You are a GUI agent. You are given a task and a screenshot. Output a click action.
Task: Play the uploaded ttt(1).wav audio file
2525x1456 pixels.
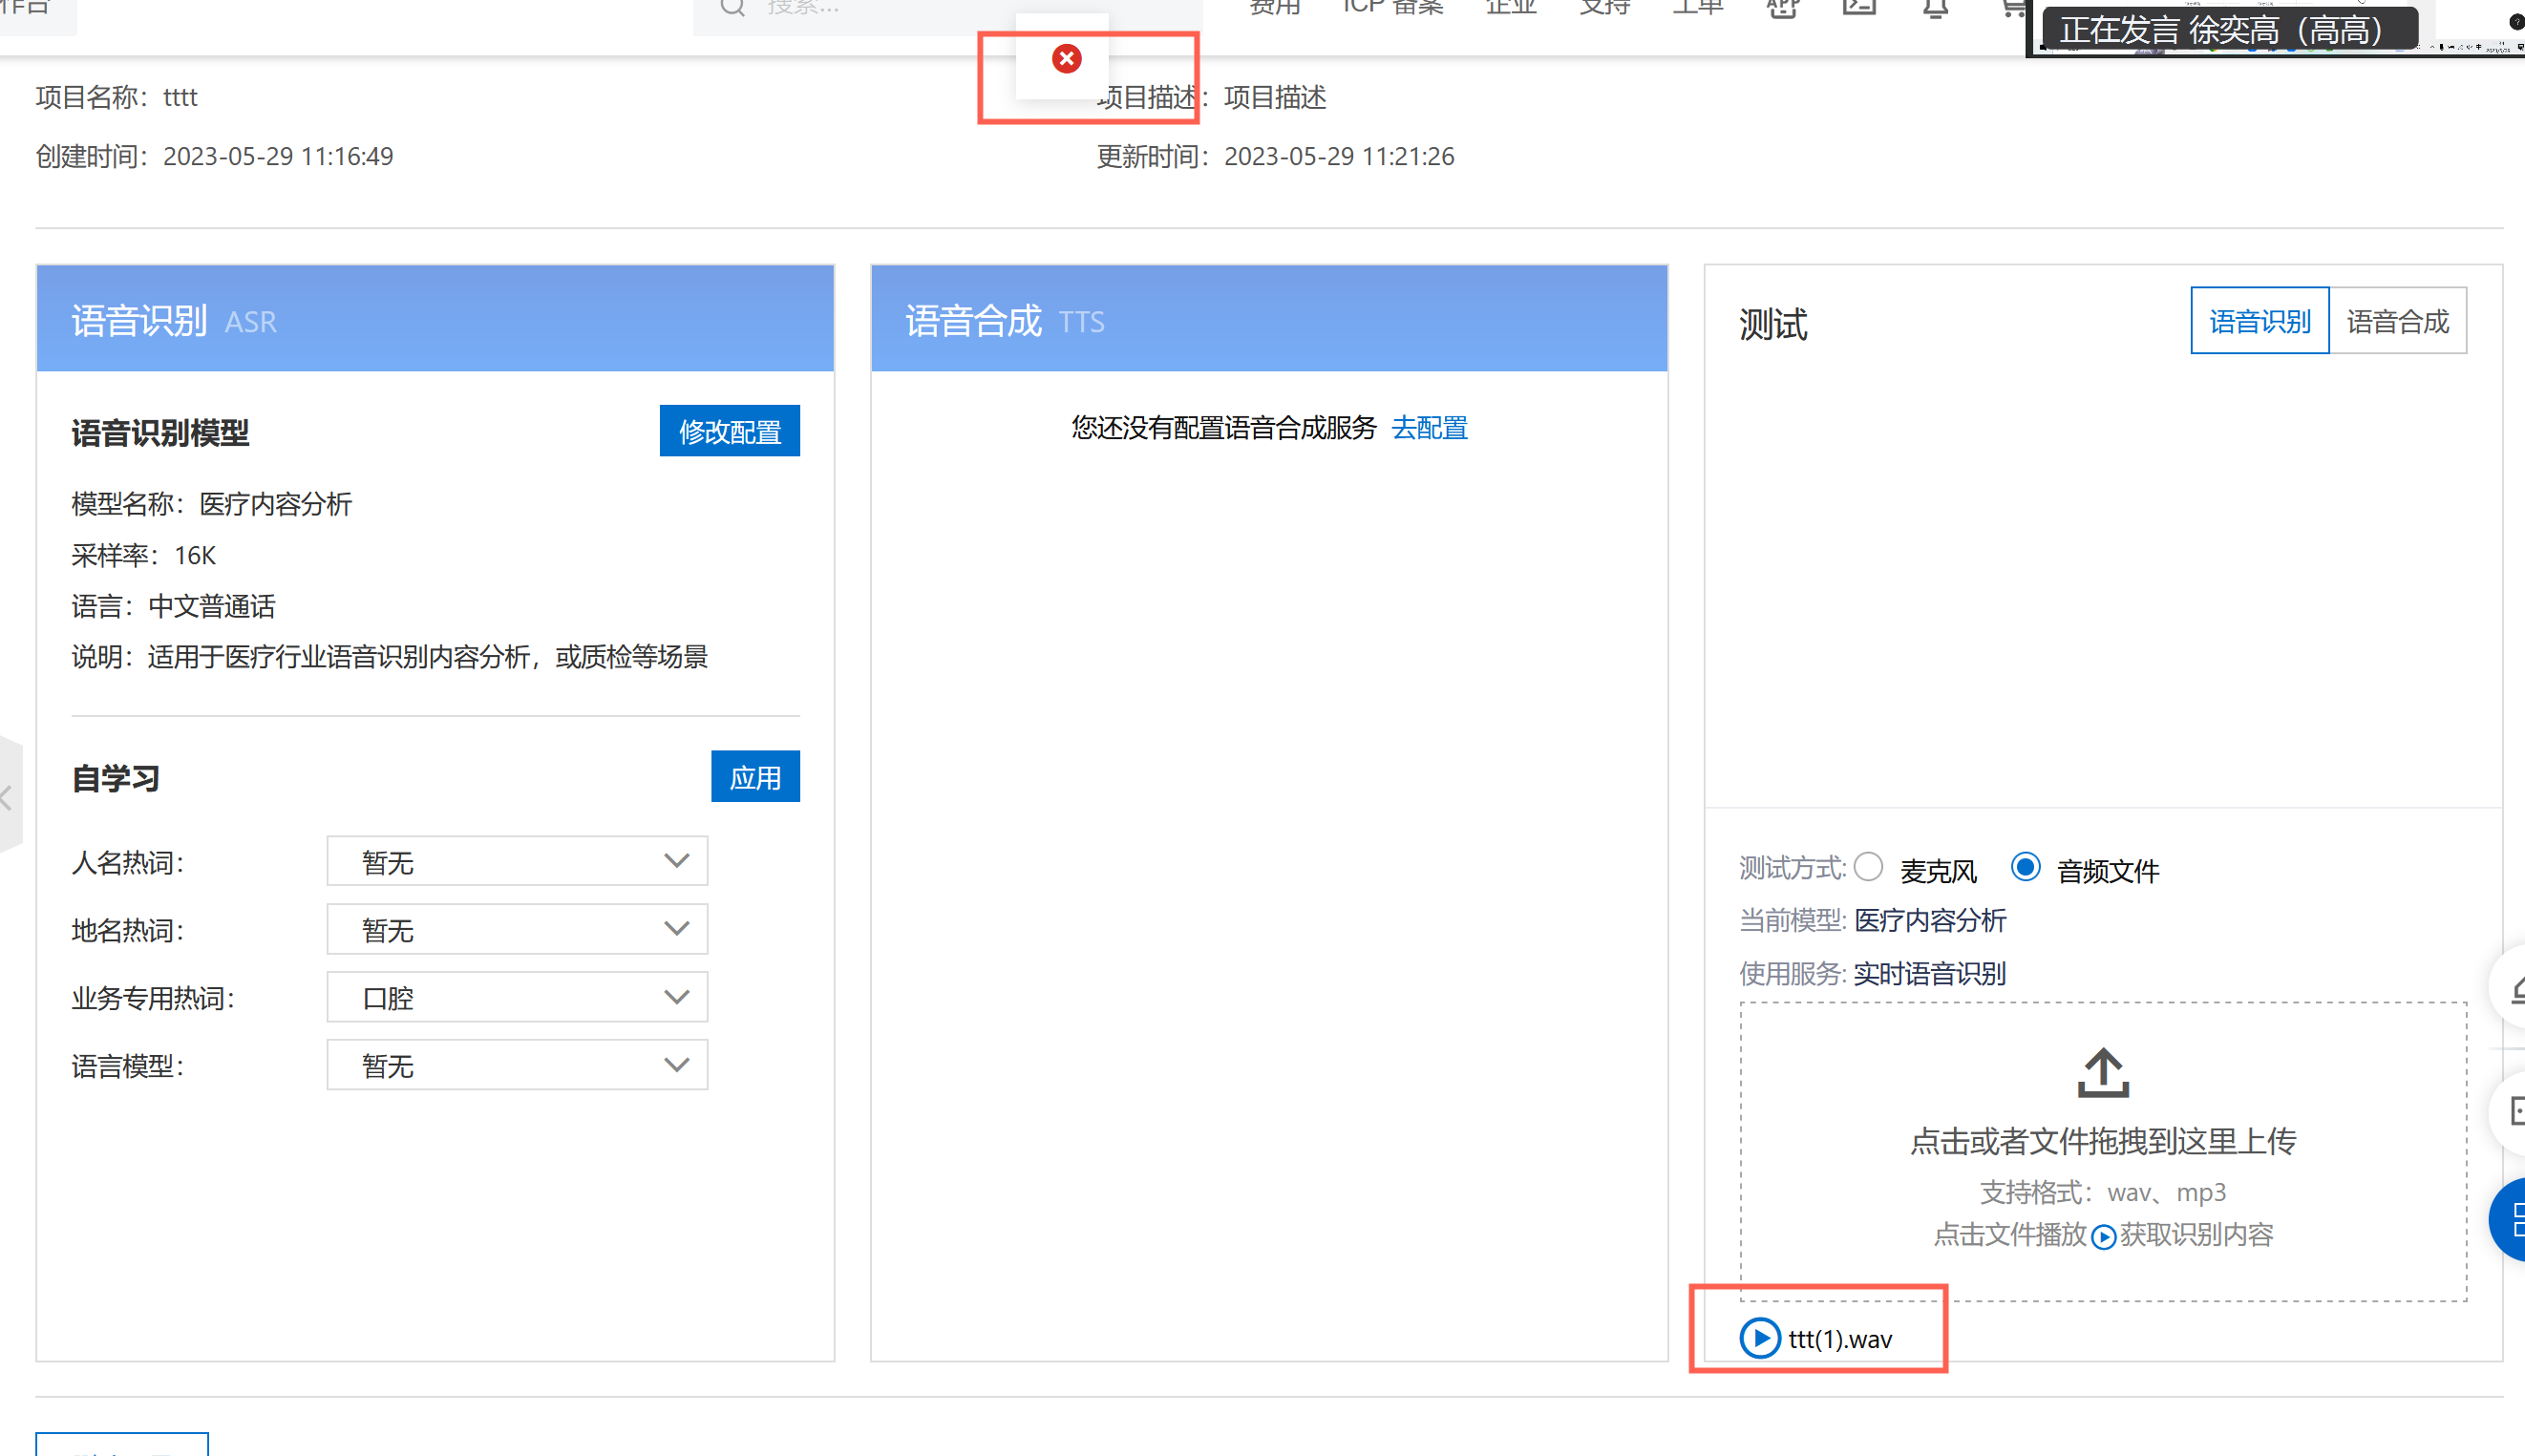point(1760,1339)
